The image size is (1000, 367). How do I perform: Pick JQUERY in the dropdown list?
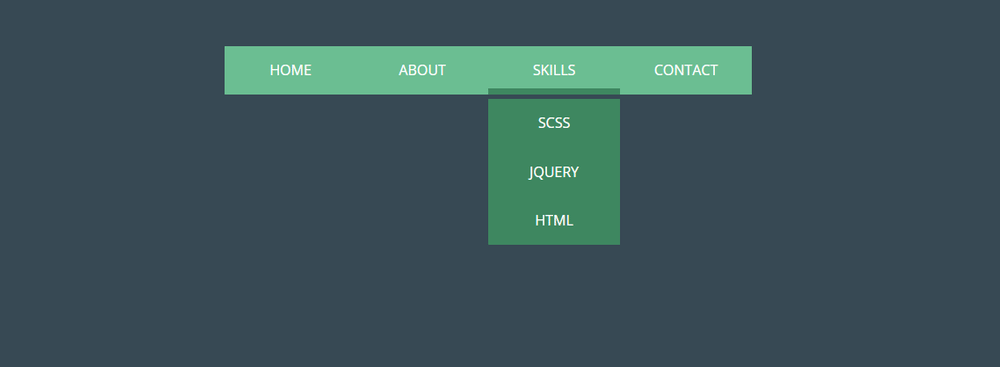pos(554,172)
